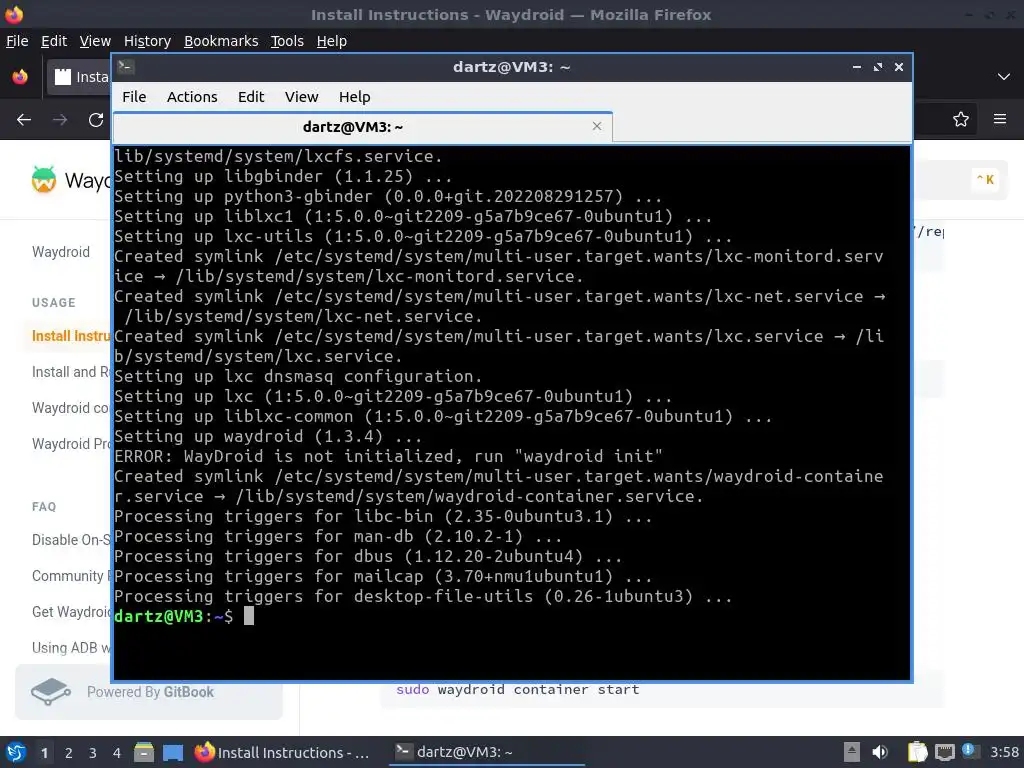Reload the Firefox page
Viewport: 1024px width, 768px height.
[96, 120]
